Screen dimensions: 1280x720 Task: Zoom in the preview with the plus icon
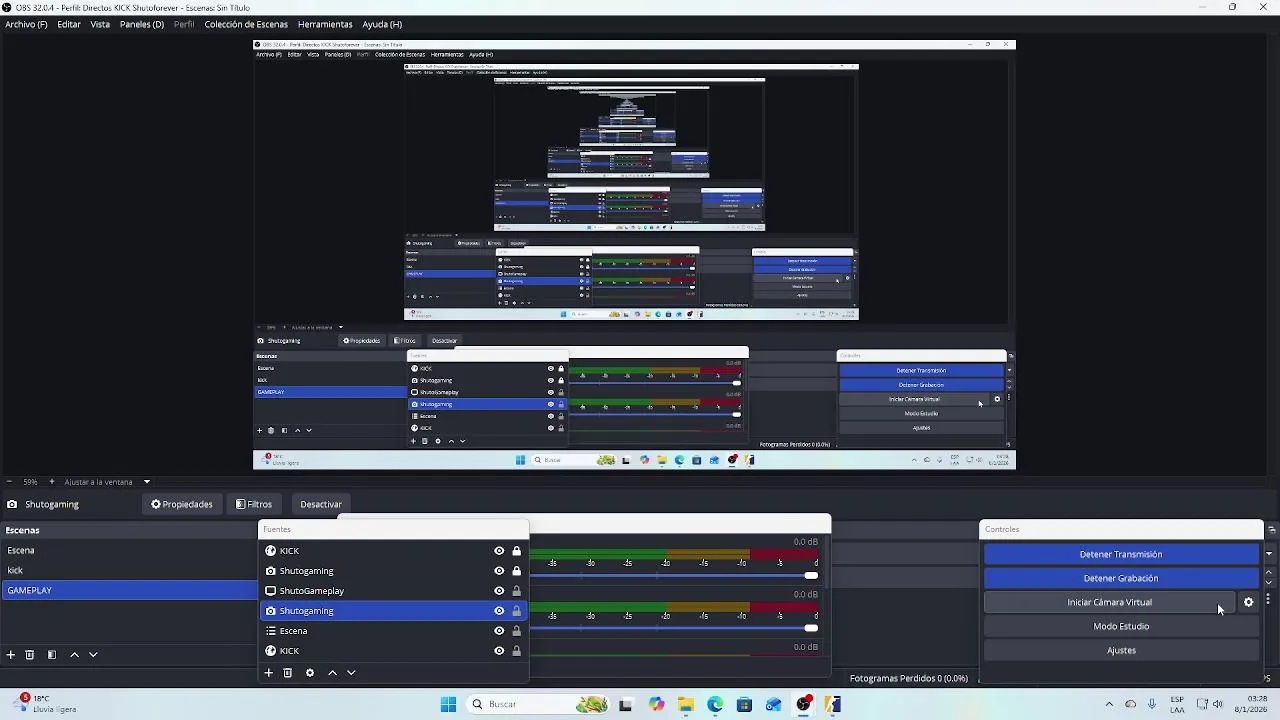(53, 482)
